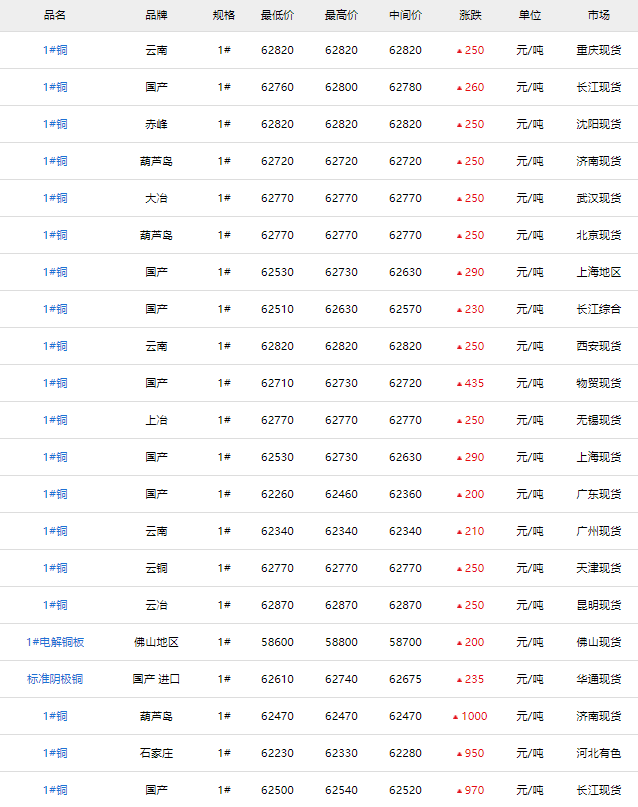638x807 pixels.
Task: Open the 1#铜 link in 河北有色 row
Action: coord(55,753)
